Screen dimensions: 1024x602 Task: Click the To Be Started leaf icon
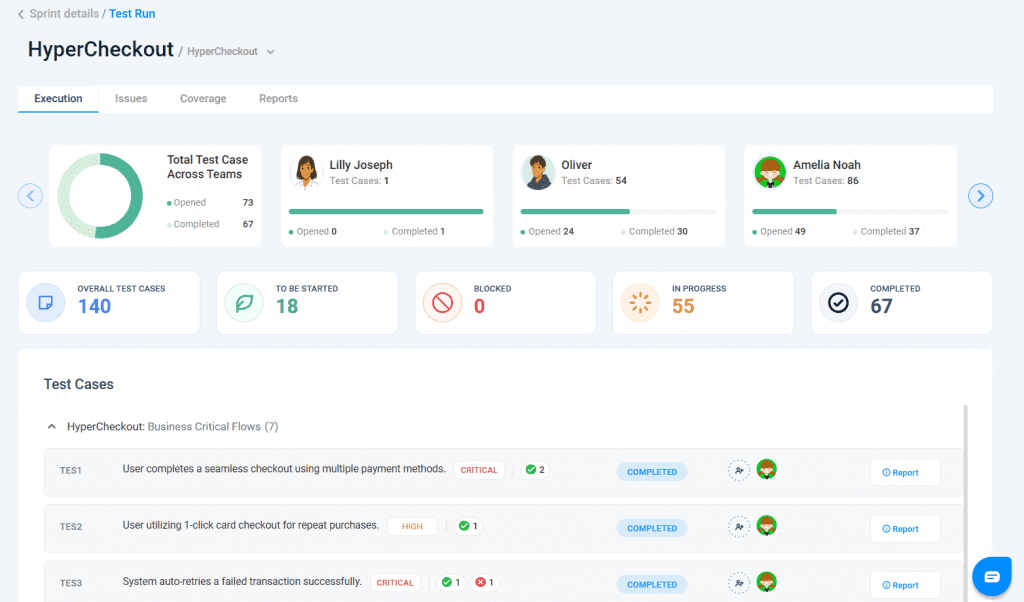pyautogui.click(x=244, y=302)
